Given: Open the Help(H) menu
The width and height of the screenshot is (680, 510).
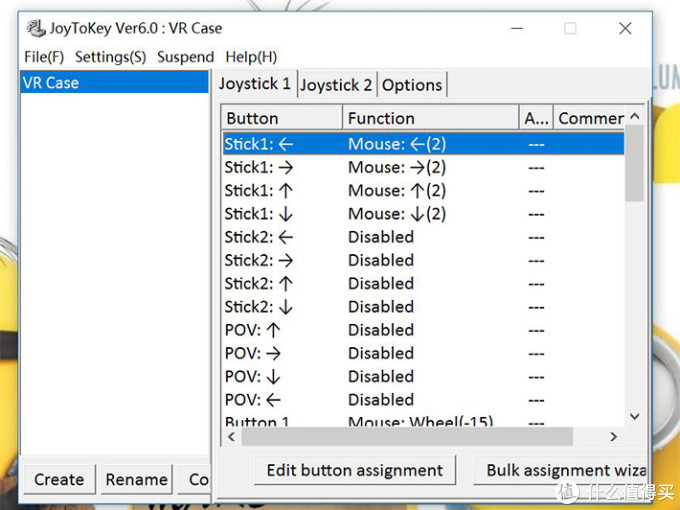Looking at the screenshot, I should 251,57.
